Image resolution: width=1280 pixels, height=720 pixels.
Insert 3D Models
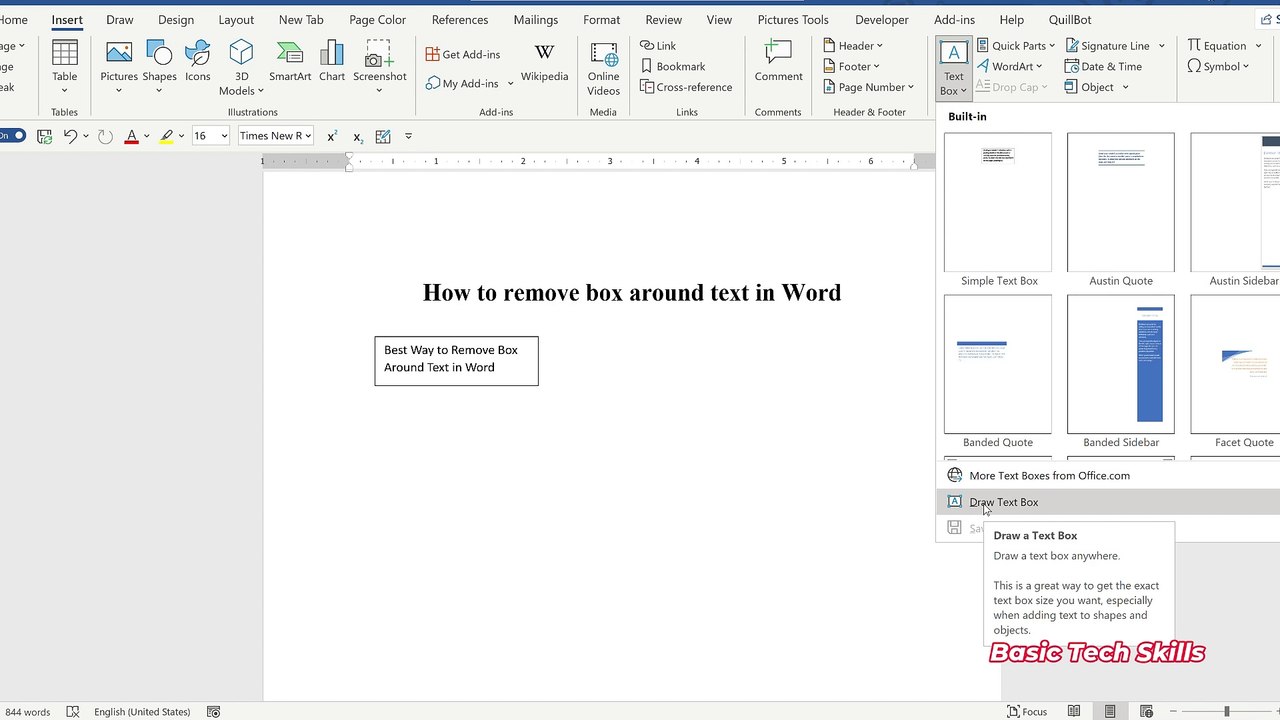click(241, 67)
